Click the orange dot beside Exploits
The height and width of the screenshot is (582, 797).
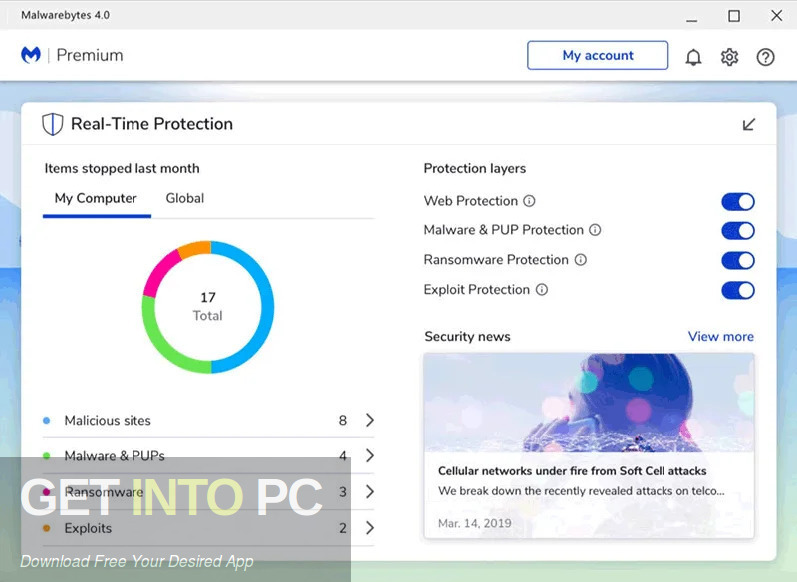pos(47,528)
